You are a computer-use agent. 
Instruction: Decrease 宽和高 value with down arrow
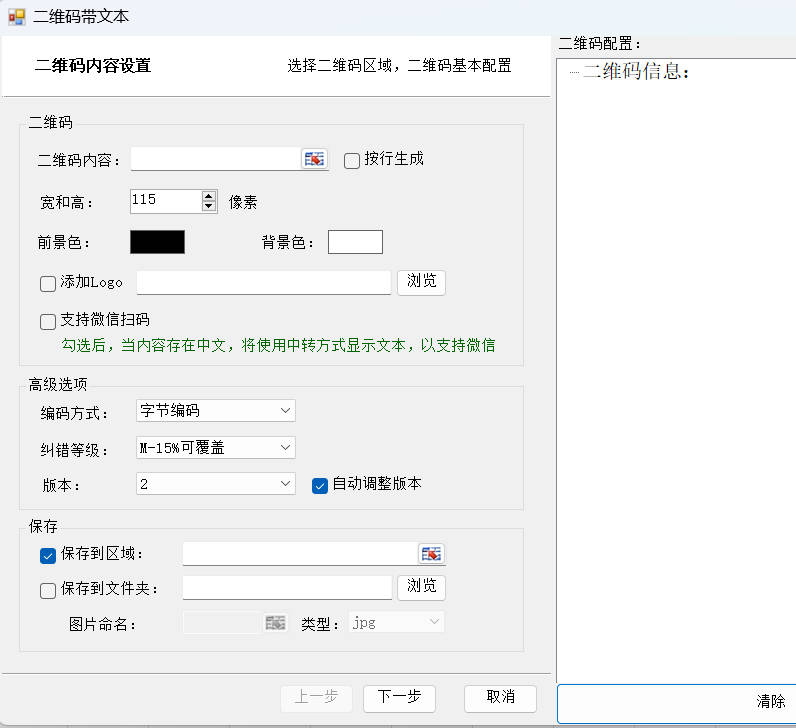point(209,206)
